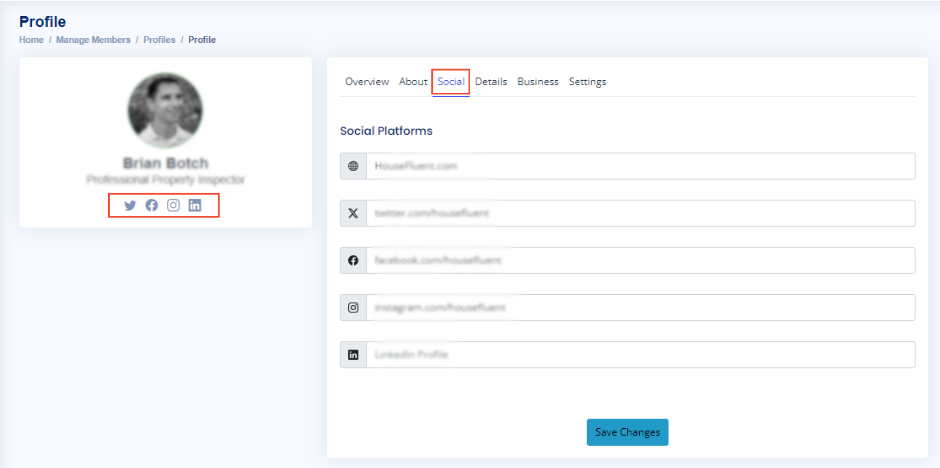This screenshot has width=940, height=468.
Task: Open Manage Members breadcrumb link
Action: pyautogui.click(x=93, y=40)
